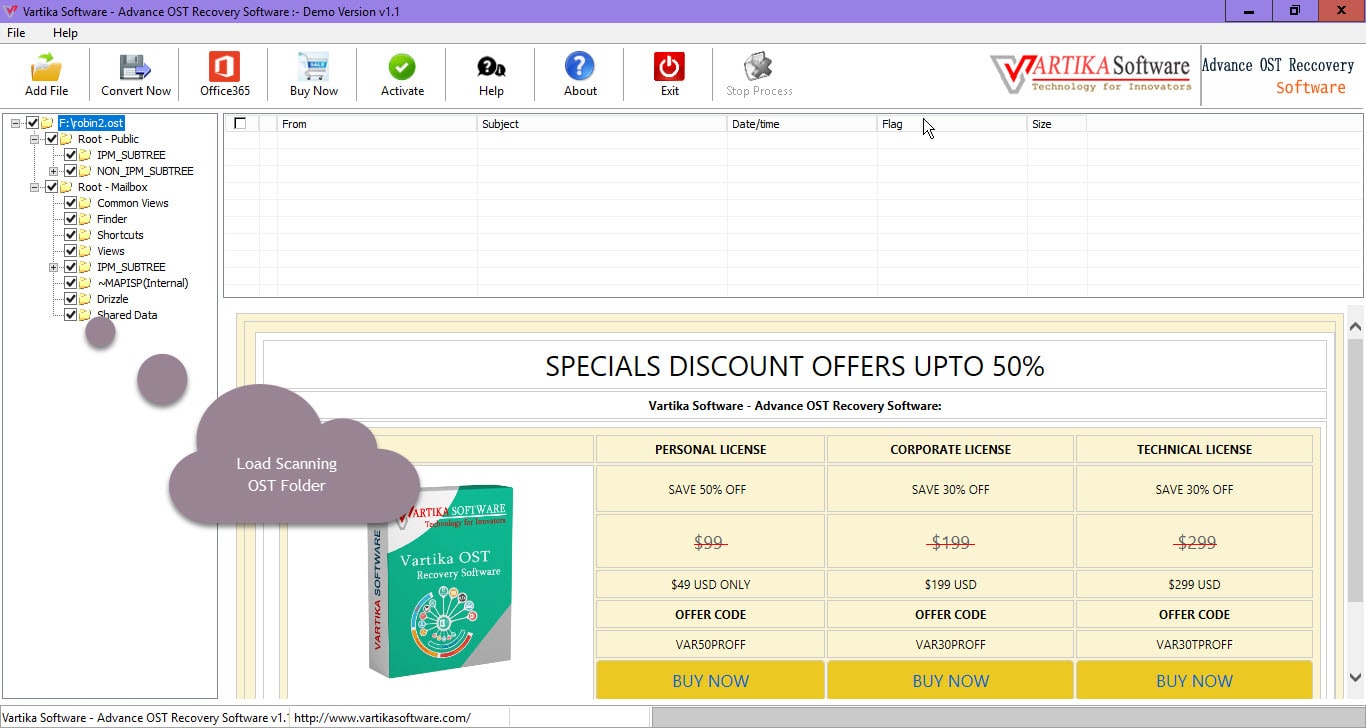1366x728 pixels.
Task: Click the Buy Now cart icon
Action: pos(313,68)
